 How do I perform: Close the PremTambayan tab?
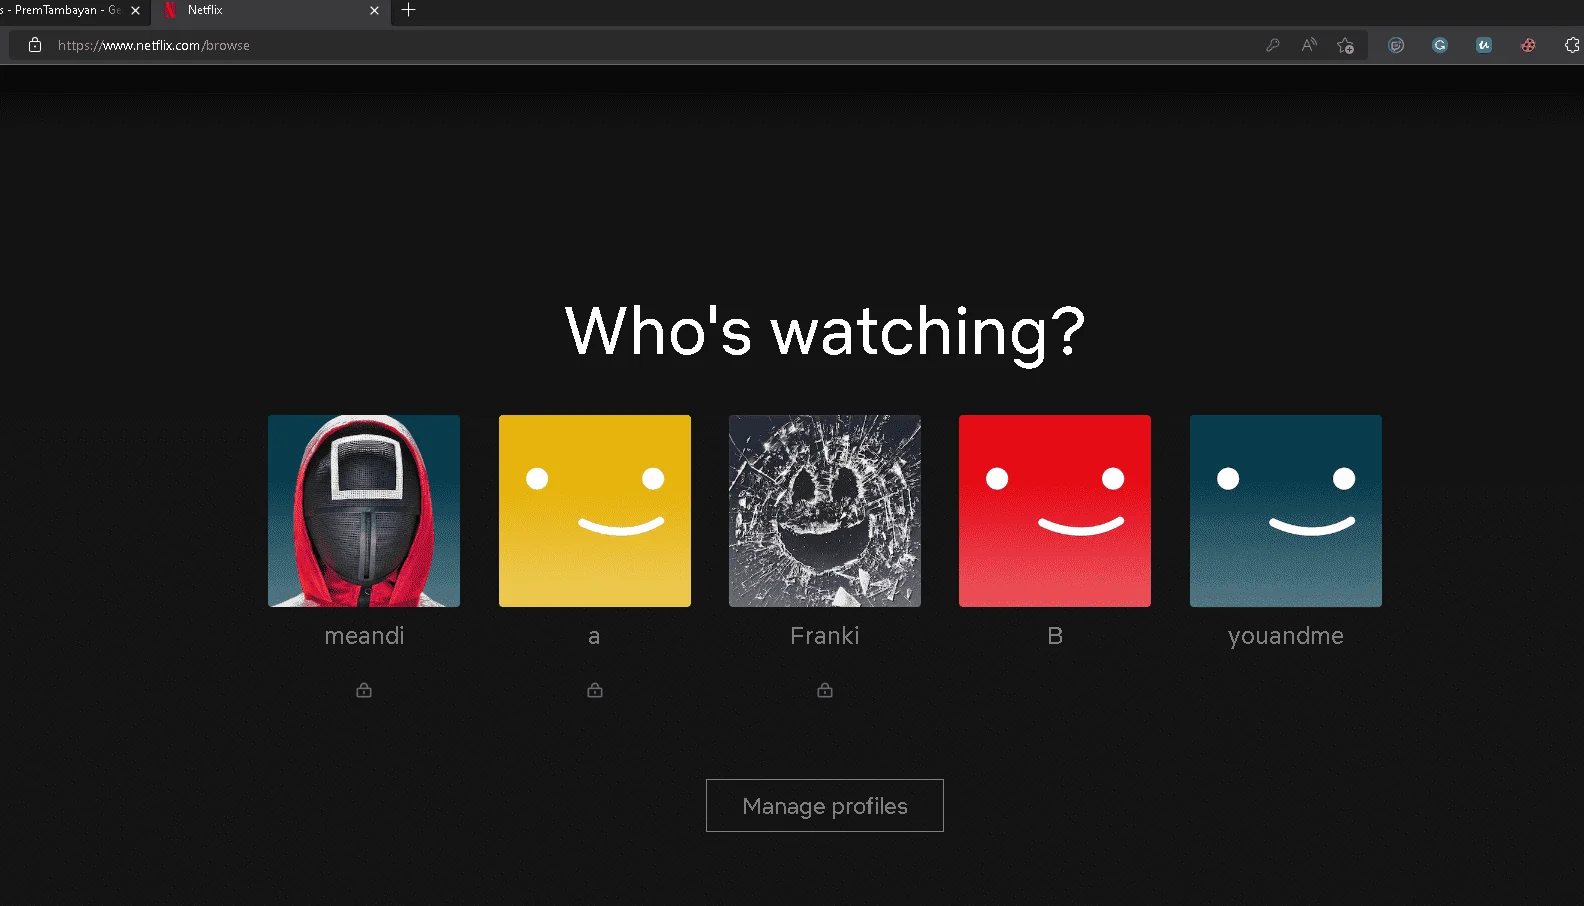(x=136, y=11)
